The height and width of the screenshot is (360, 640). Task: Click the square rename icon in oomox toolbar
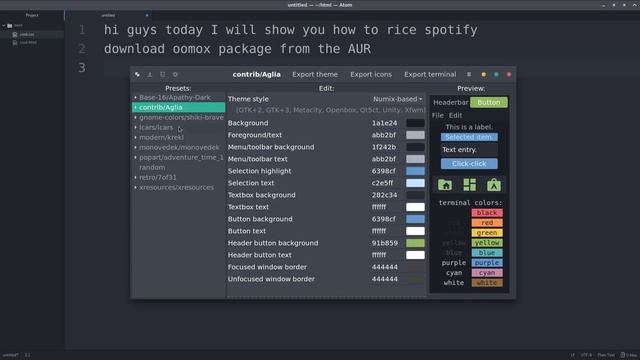pos(162,74)
